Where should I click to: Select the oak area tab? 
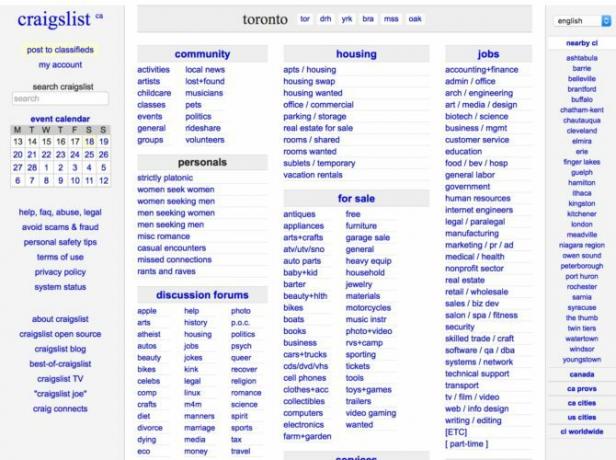[x=415, y=19]
